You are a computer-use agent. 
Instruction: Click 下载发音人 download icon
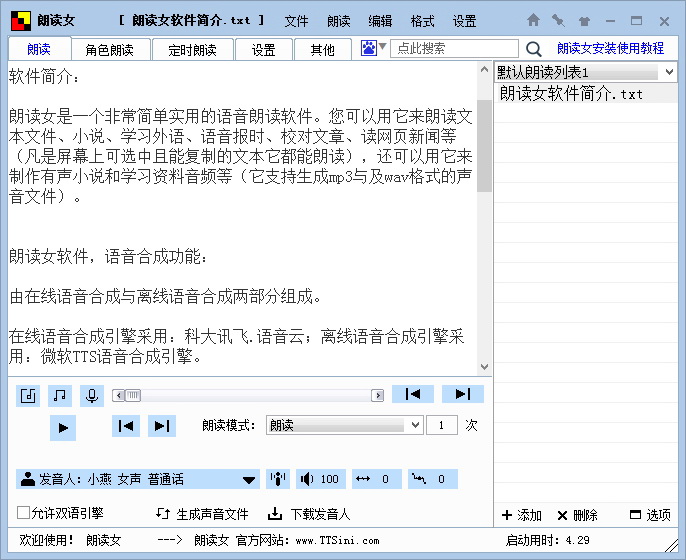click(x=275, y=514)
